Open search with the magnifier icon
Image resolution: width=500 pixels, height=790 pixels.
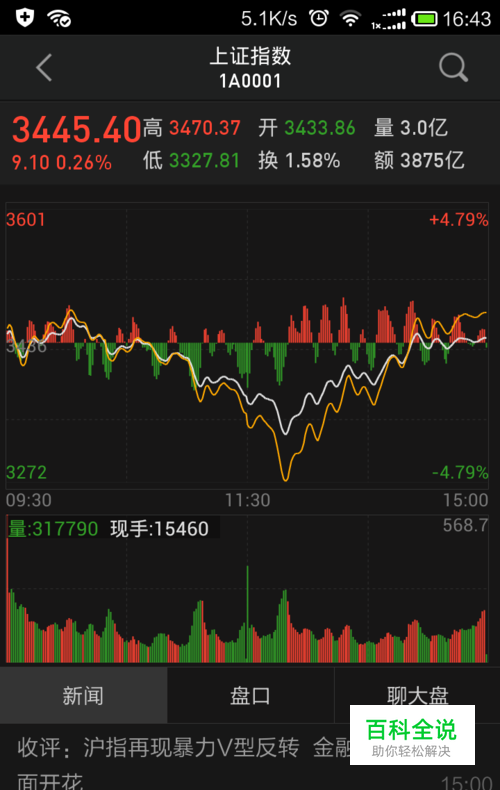coord(453,67)
